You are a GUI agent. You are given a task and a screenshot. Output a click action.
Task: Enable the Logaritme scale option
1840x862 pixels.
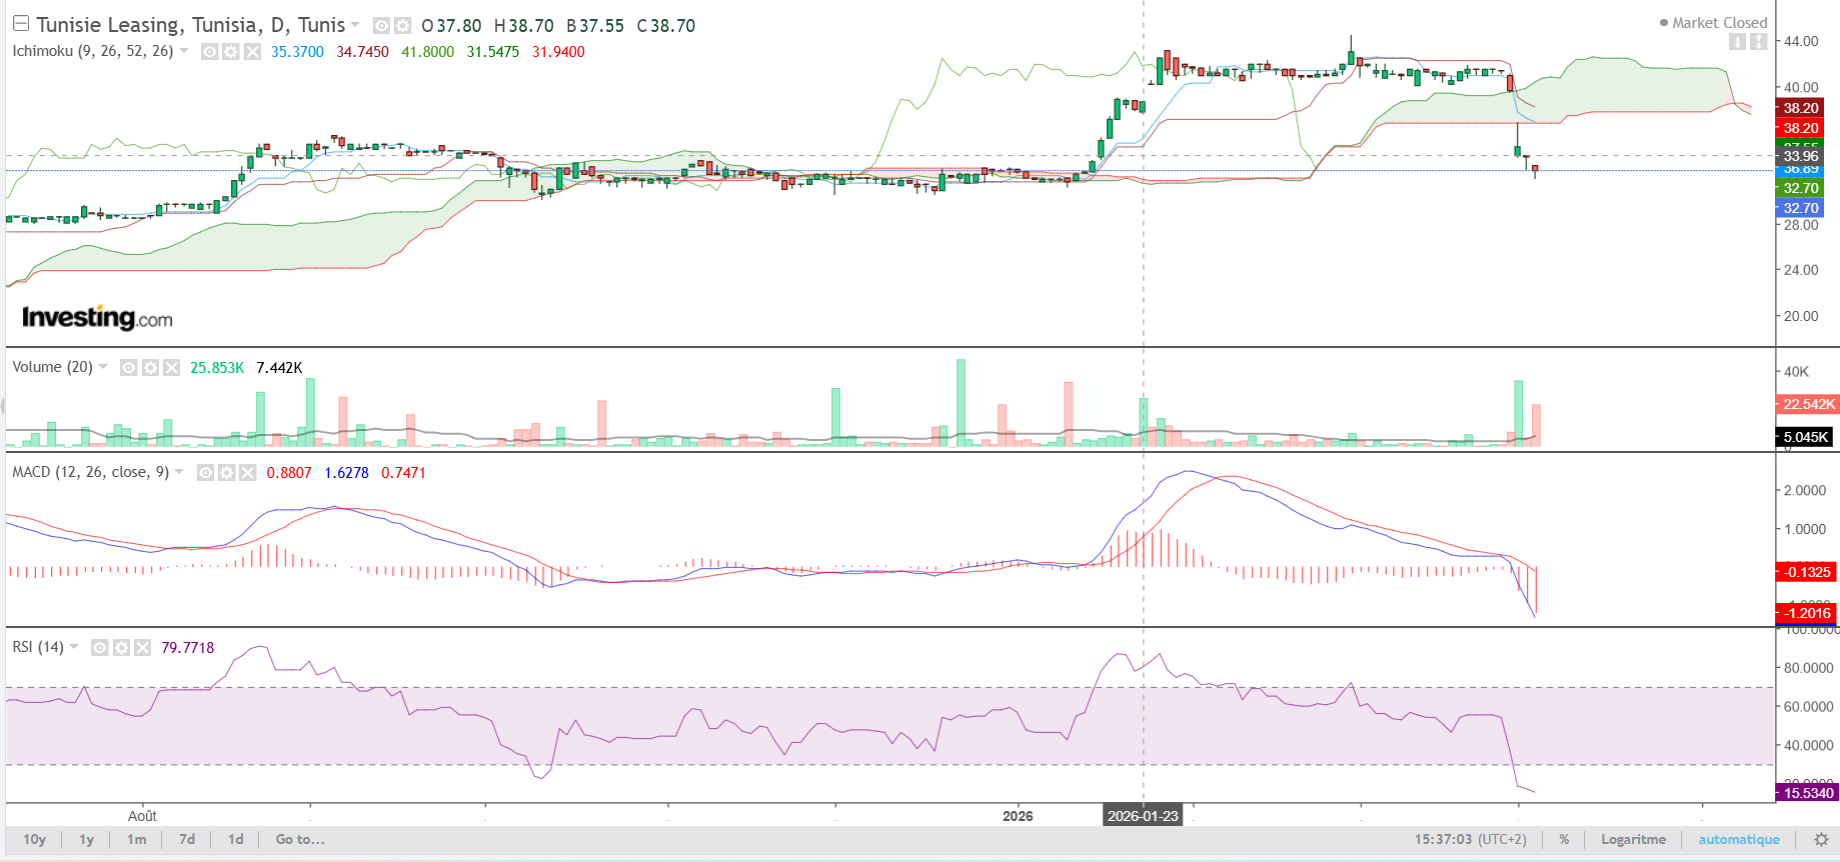[1633, 840]
